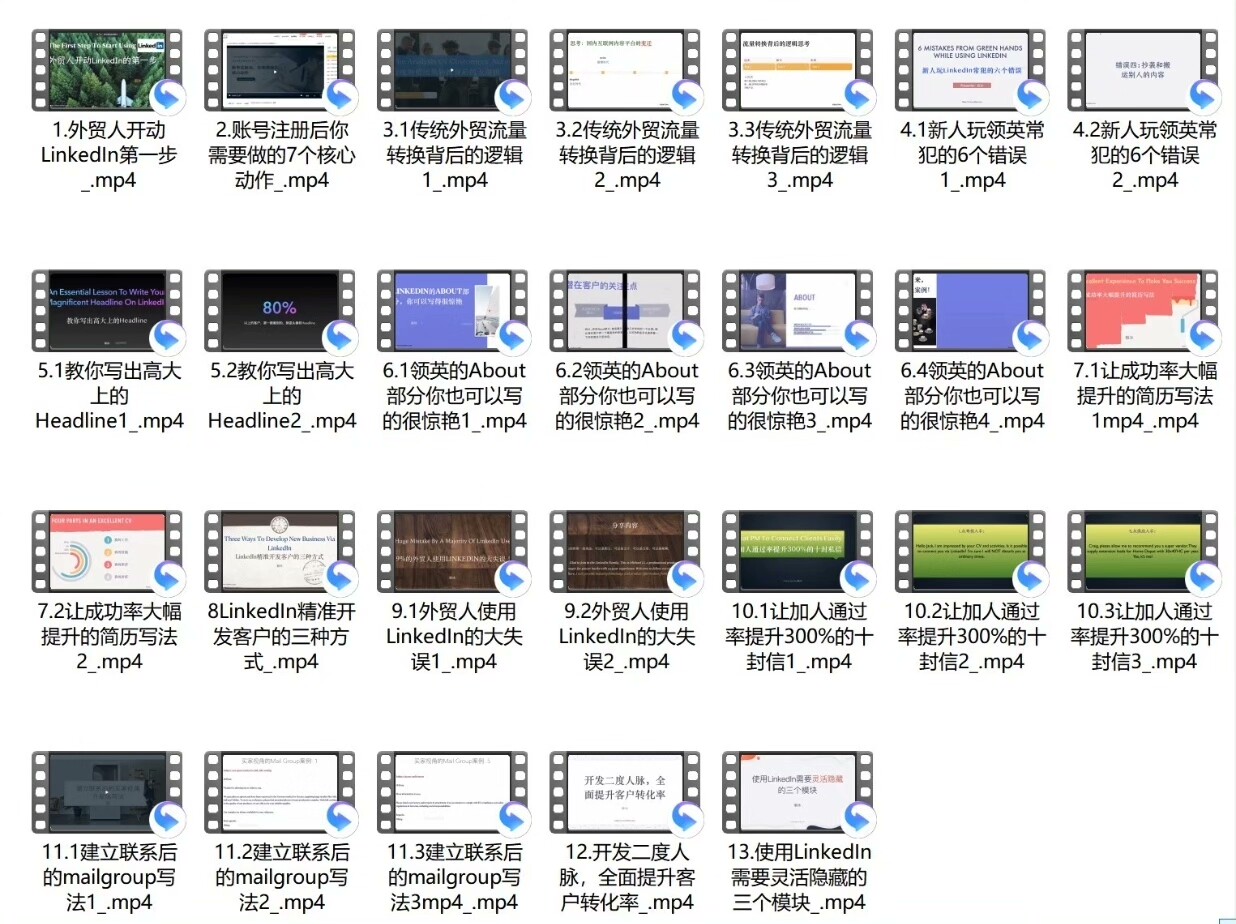
Task: Click file name 13.使用LinkedIn需要灵活隐藏的三个模块_.mp4
Action: 799,878
